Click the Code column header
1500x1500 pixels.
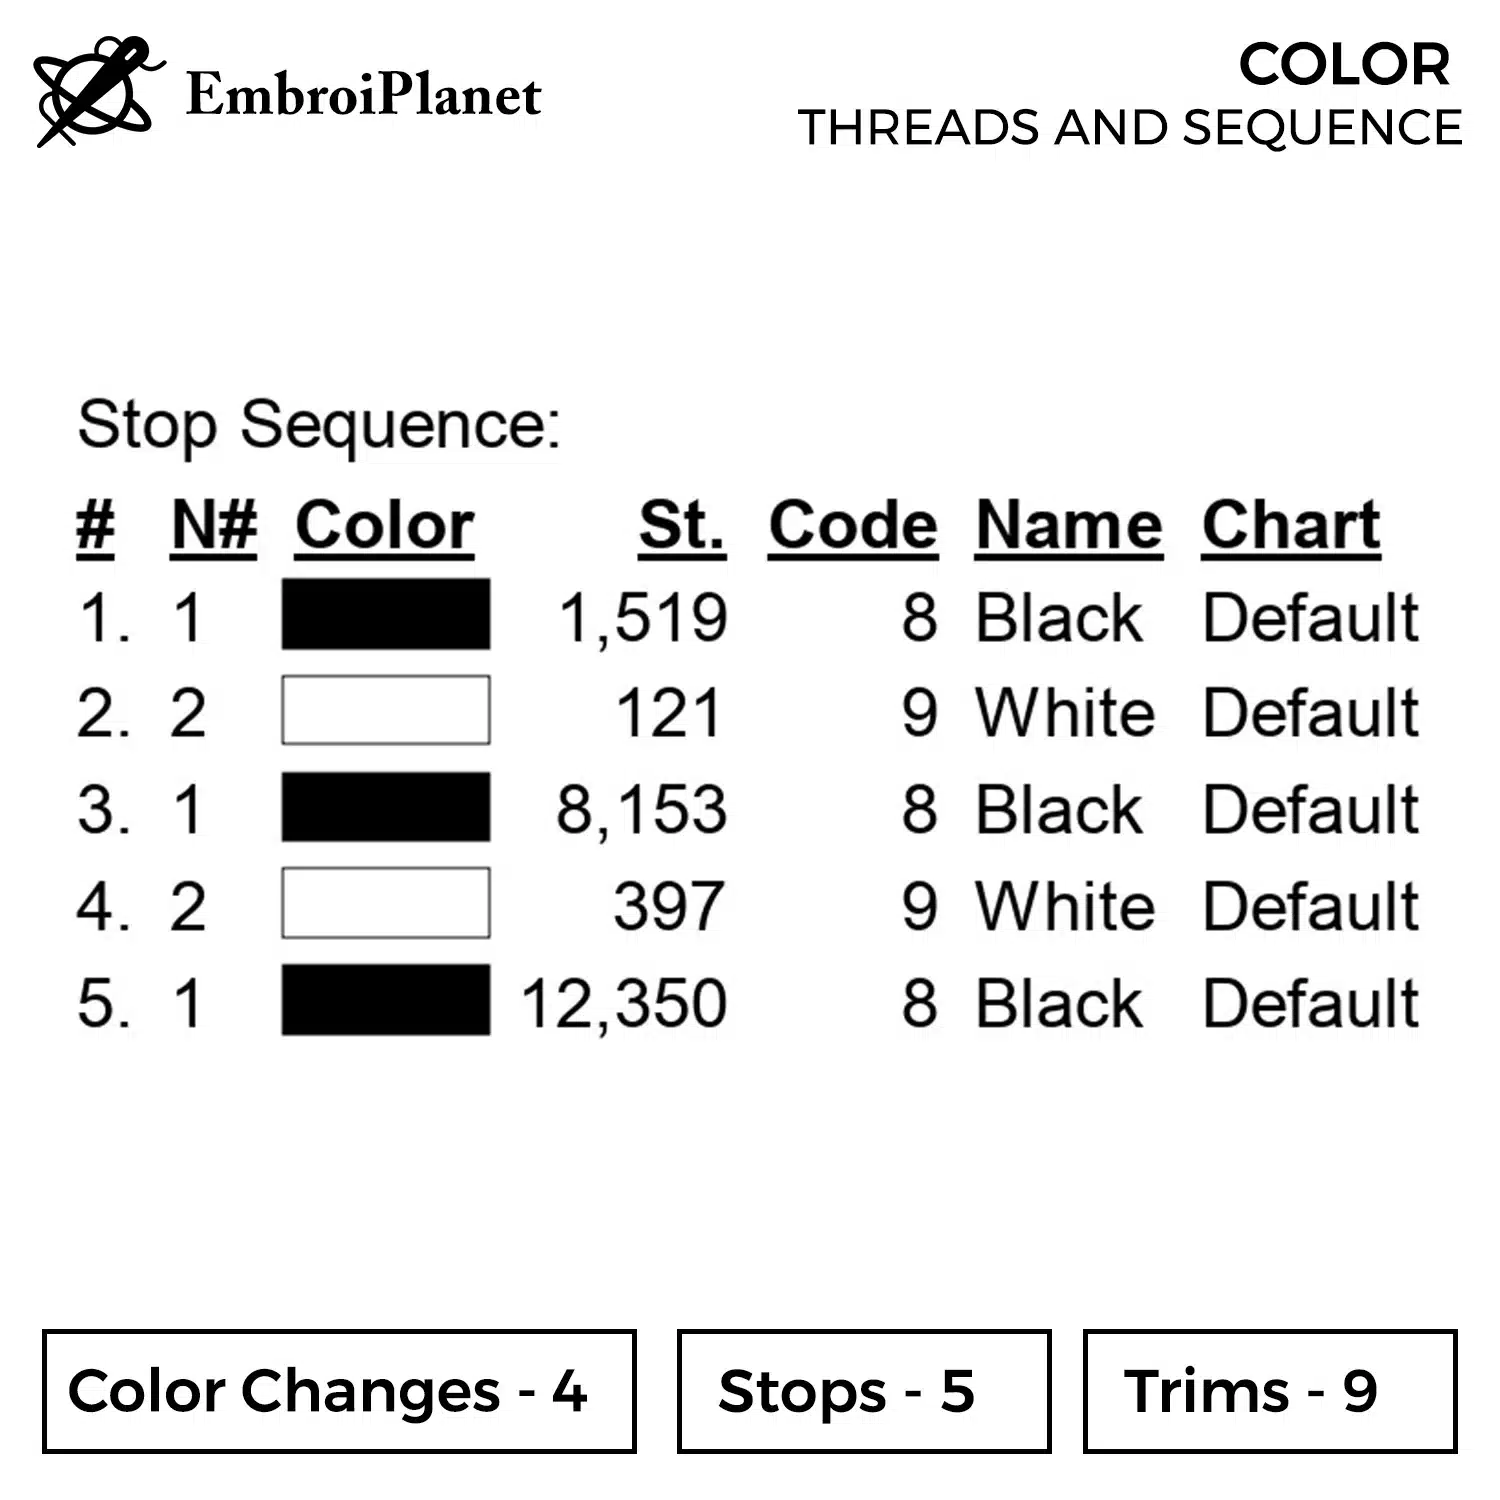click(x=853, y=525)
